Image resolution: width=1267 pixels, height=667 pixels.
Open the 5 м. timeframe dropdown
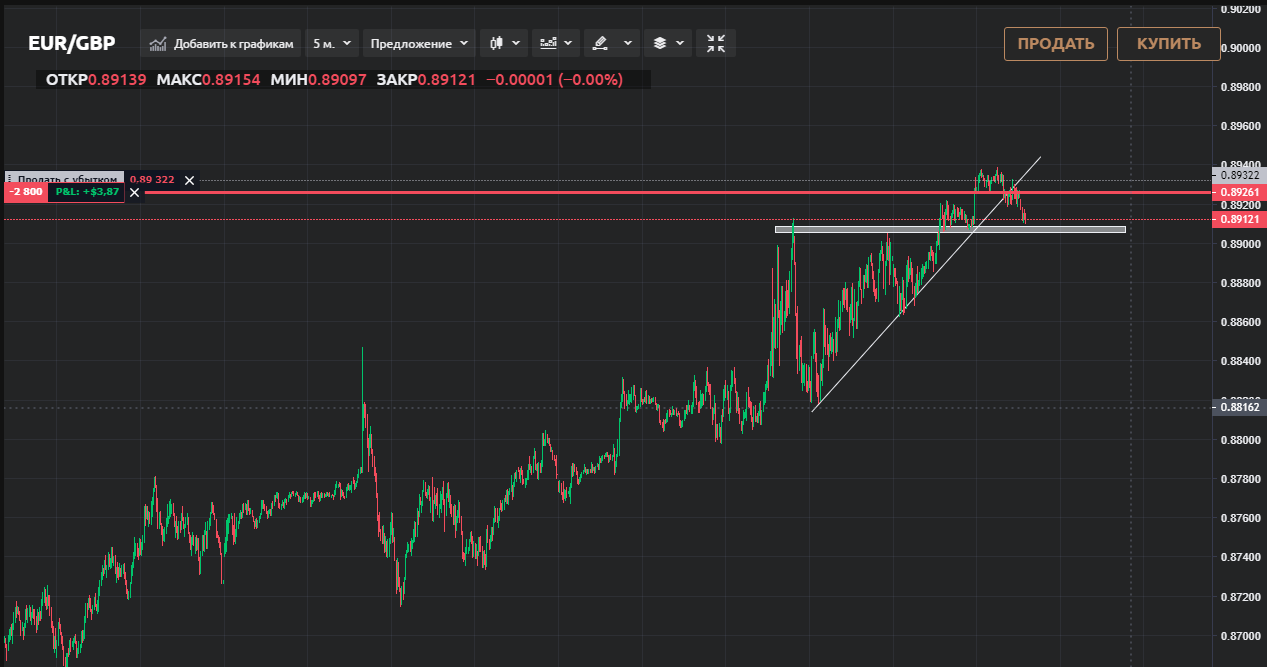point(332,44)
